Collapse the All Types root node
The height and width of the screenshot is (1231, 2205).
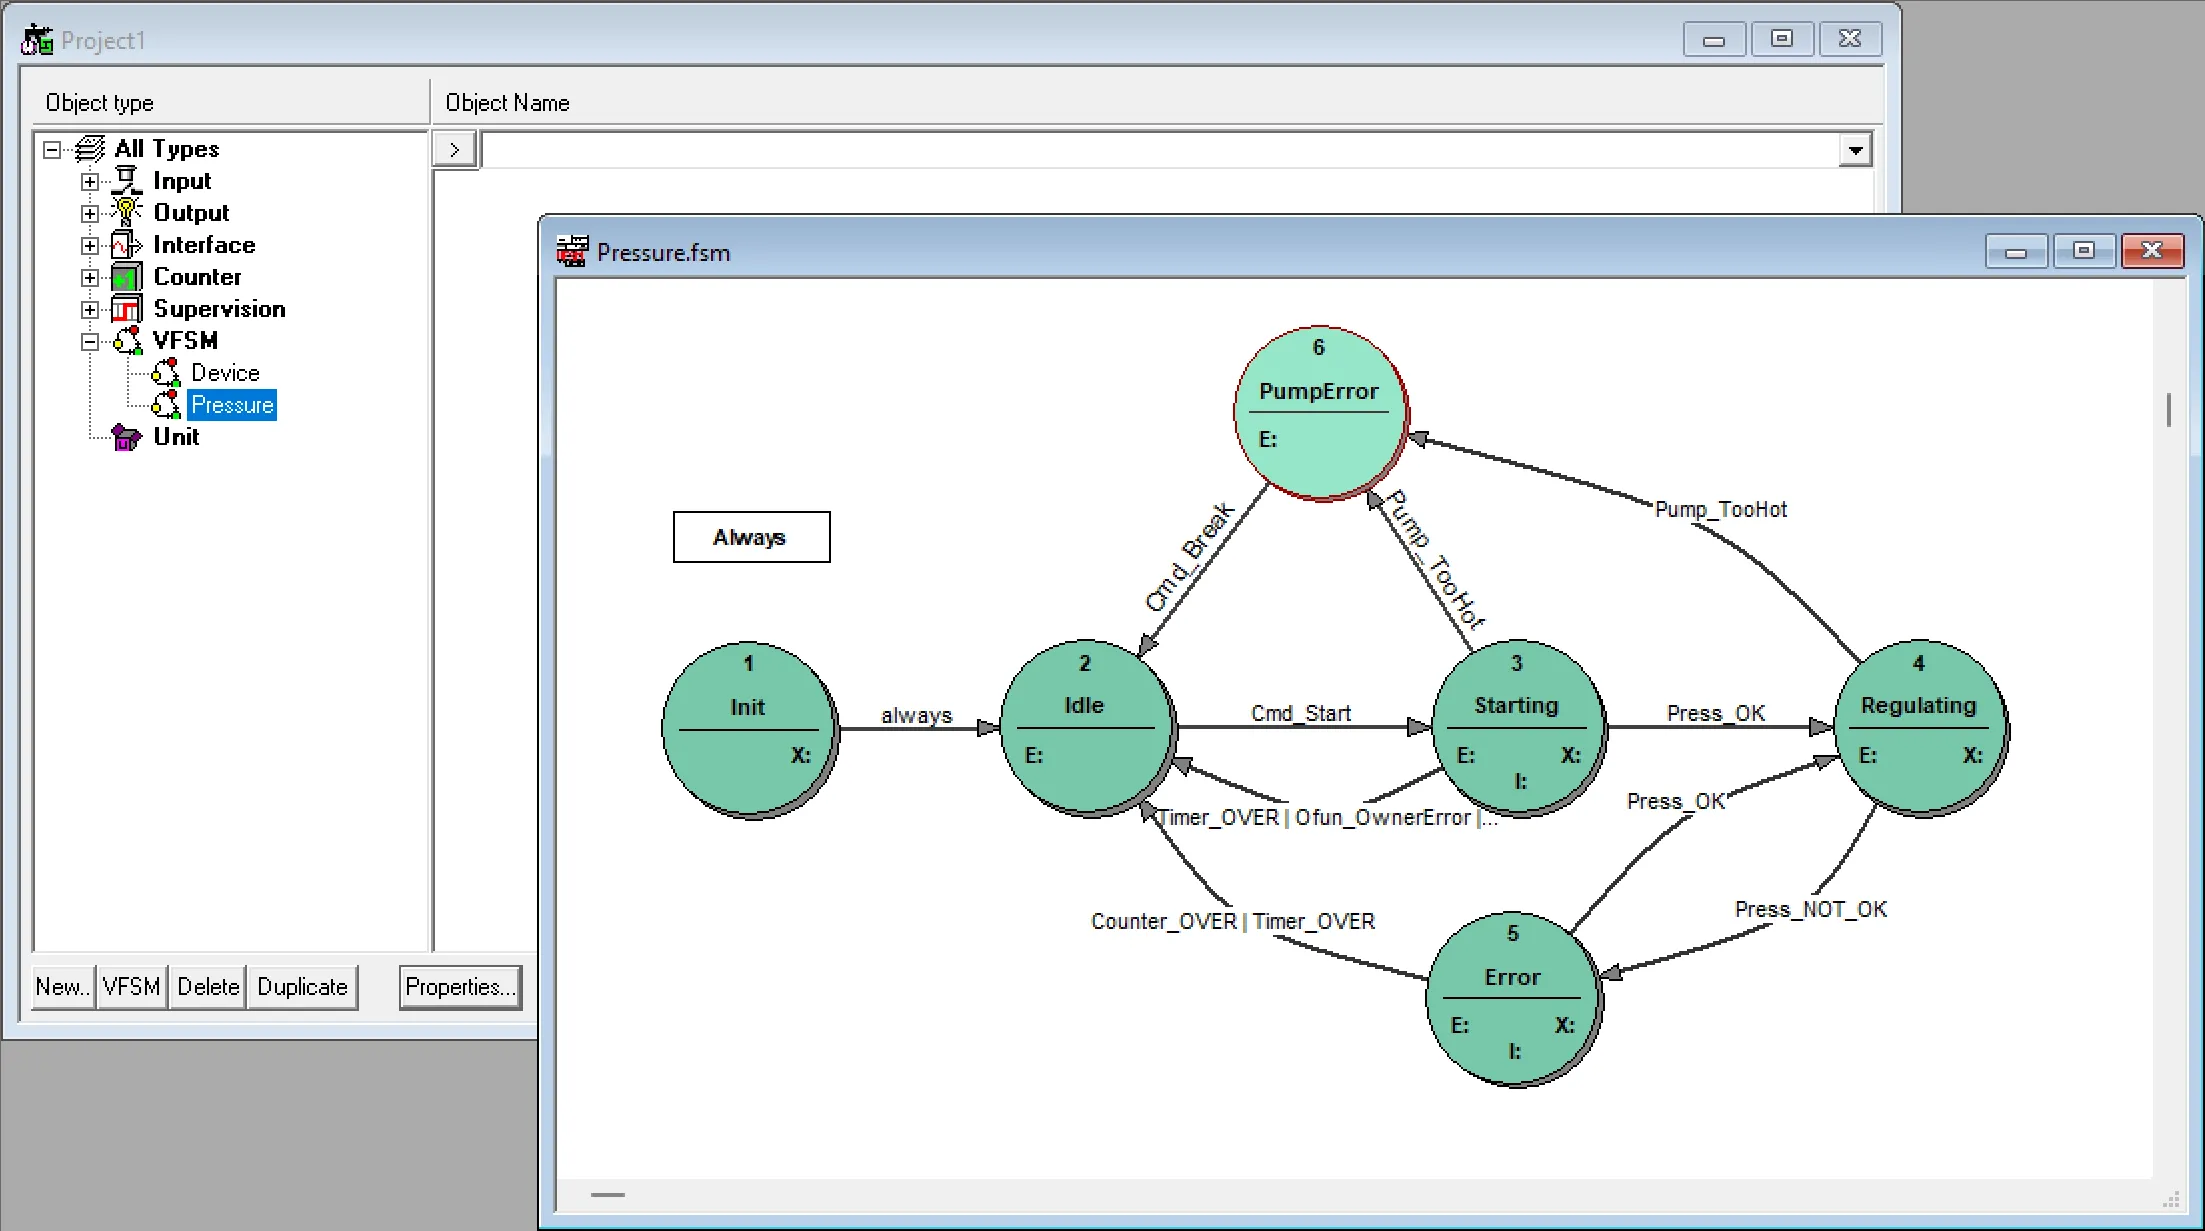click(x=52, y=150)
